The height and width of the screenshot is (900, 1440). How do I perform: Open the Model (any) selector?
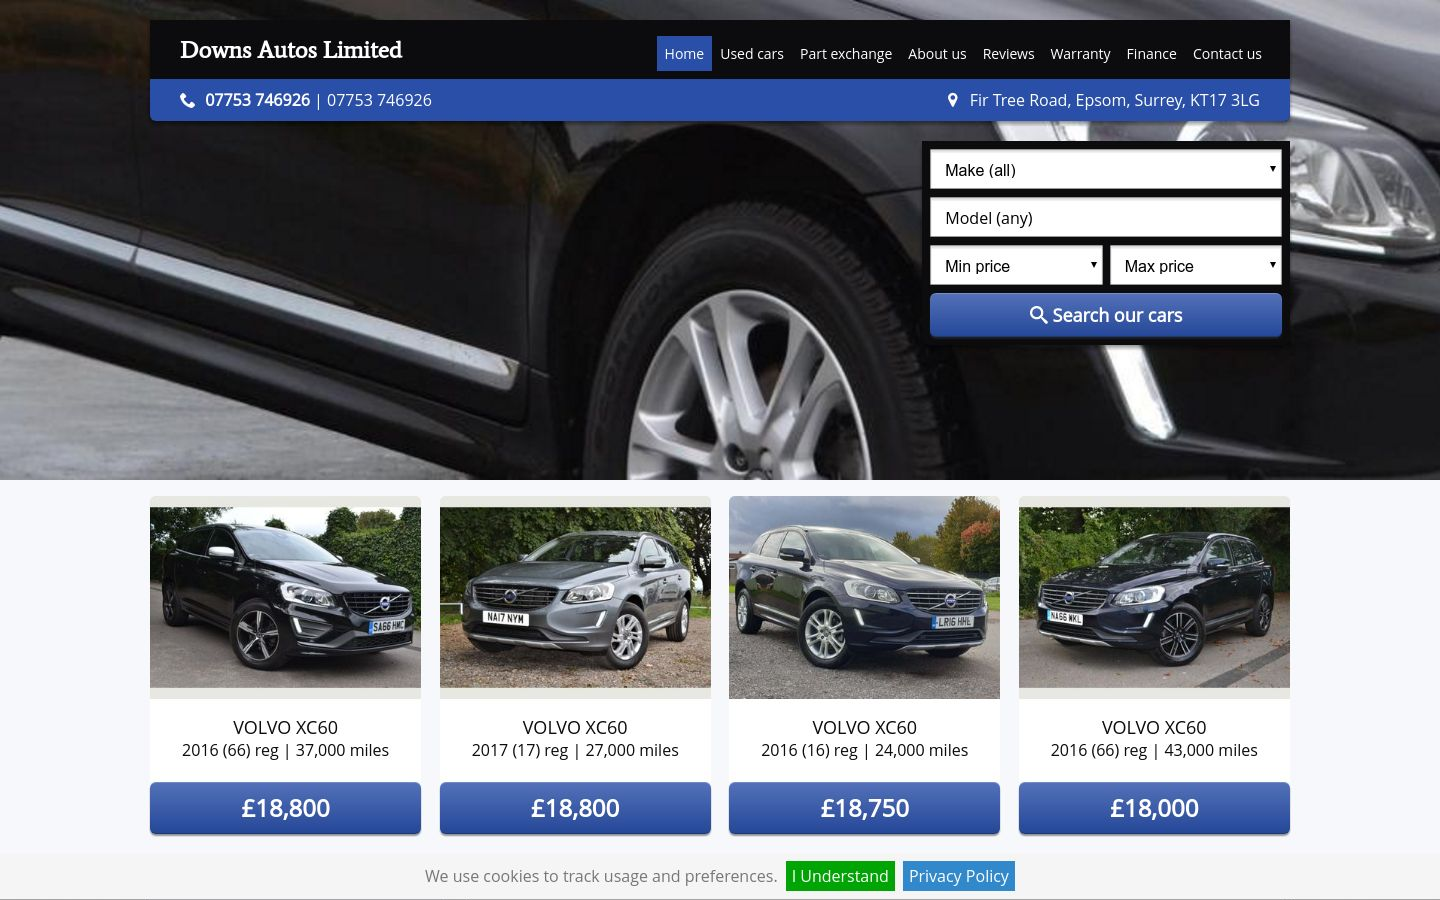tap(1106, 218)
